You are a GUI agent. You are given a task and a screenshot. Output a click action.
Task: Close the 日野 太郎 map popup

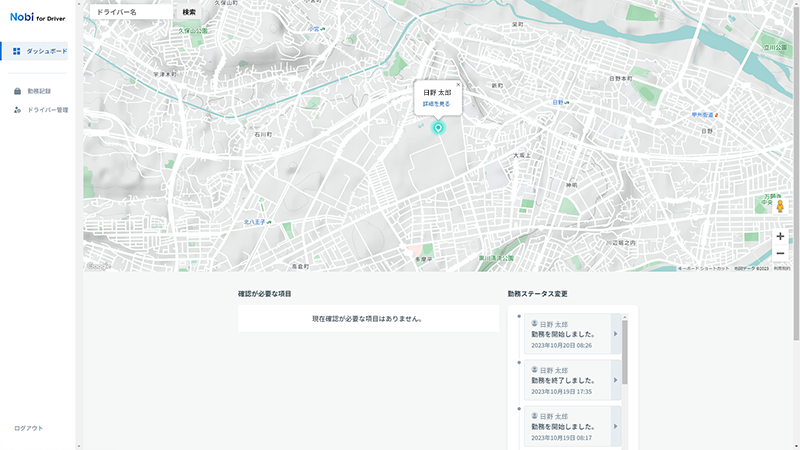click(458, 85)
